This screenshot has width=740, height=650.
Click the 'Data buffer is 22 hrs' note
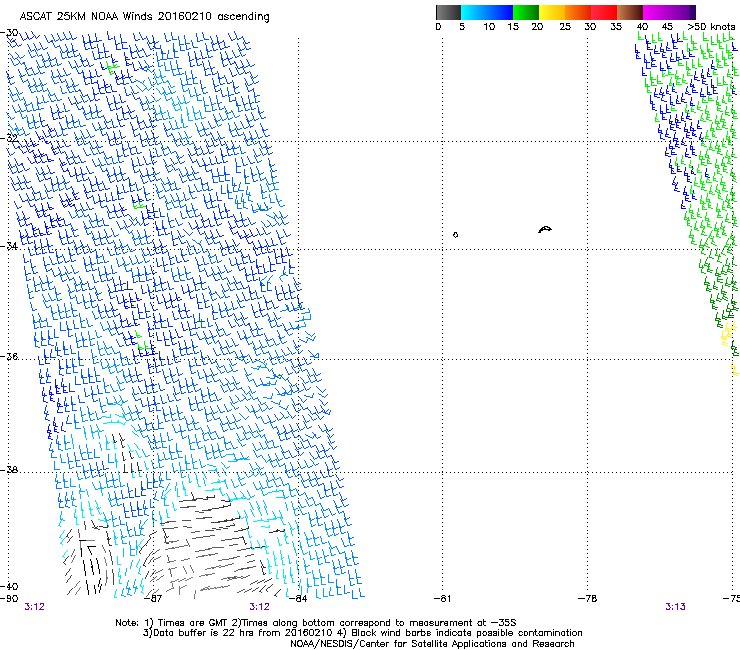pyautogui.click(x=362, y=633)
